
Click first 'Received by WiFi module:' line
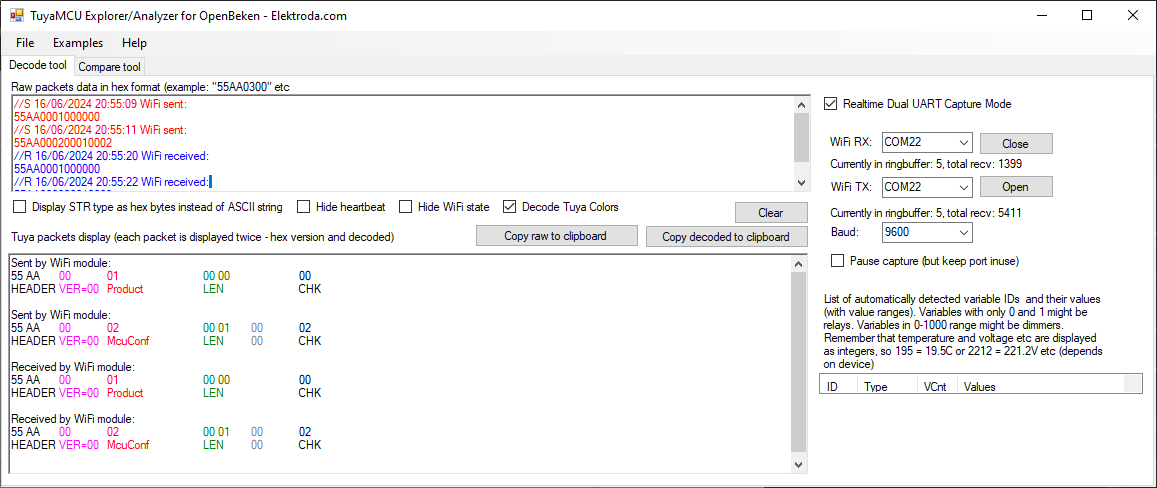(73, 366)
